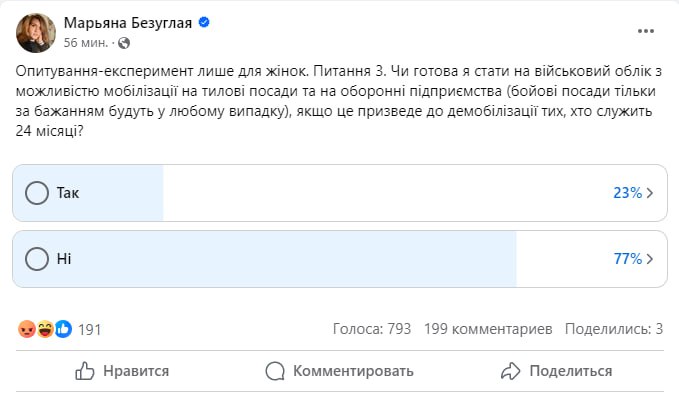The image size is (679, 396).
Task: Click the share arrow Поделиться icon
Action: [x=511, y=371]
